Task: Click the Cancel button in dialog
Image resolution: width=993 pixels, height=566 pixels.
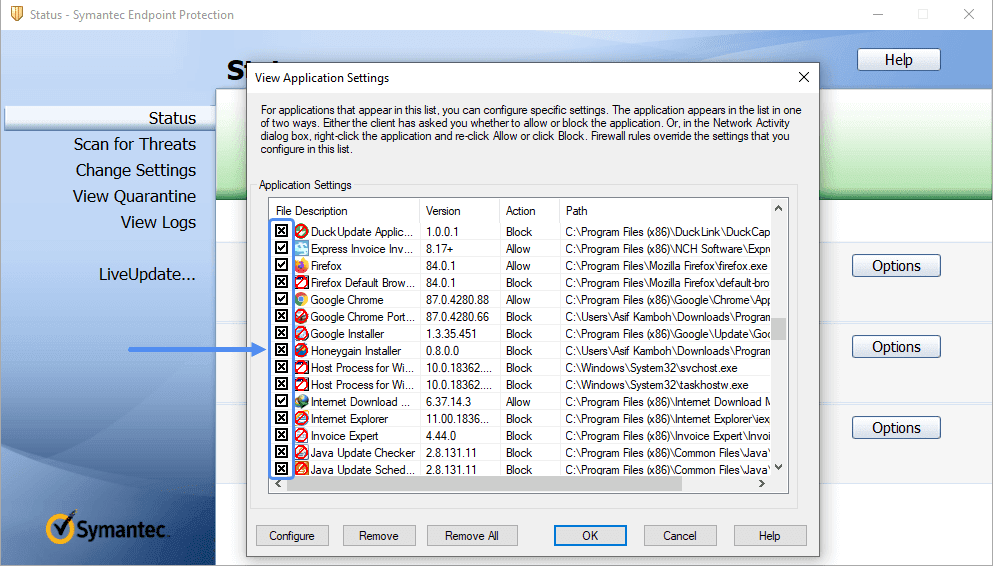Action: pos(680,536)
